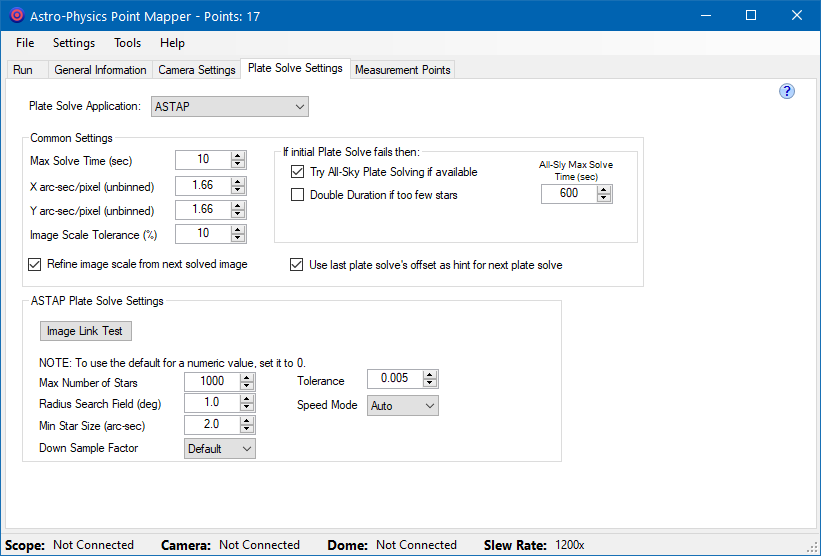Image resolution: width=821 pixels, height=556 pixels.
Task: Enable Double Duration if too few stars
Action: [297, 195]
